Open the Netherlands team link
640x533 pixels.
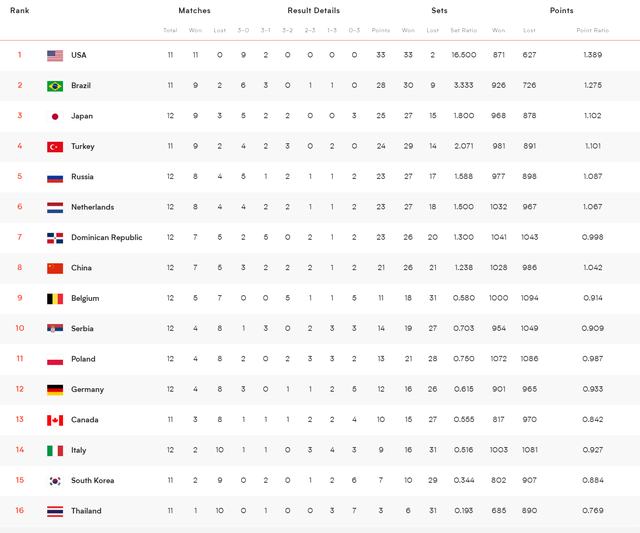coord(92,208)
